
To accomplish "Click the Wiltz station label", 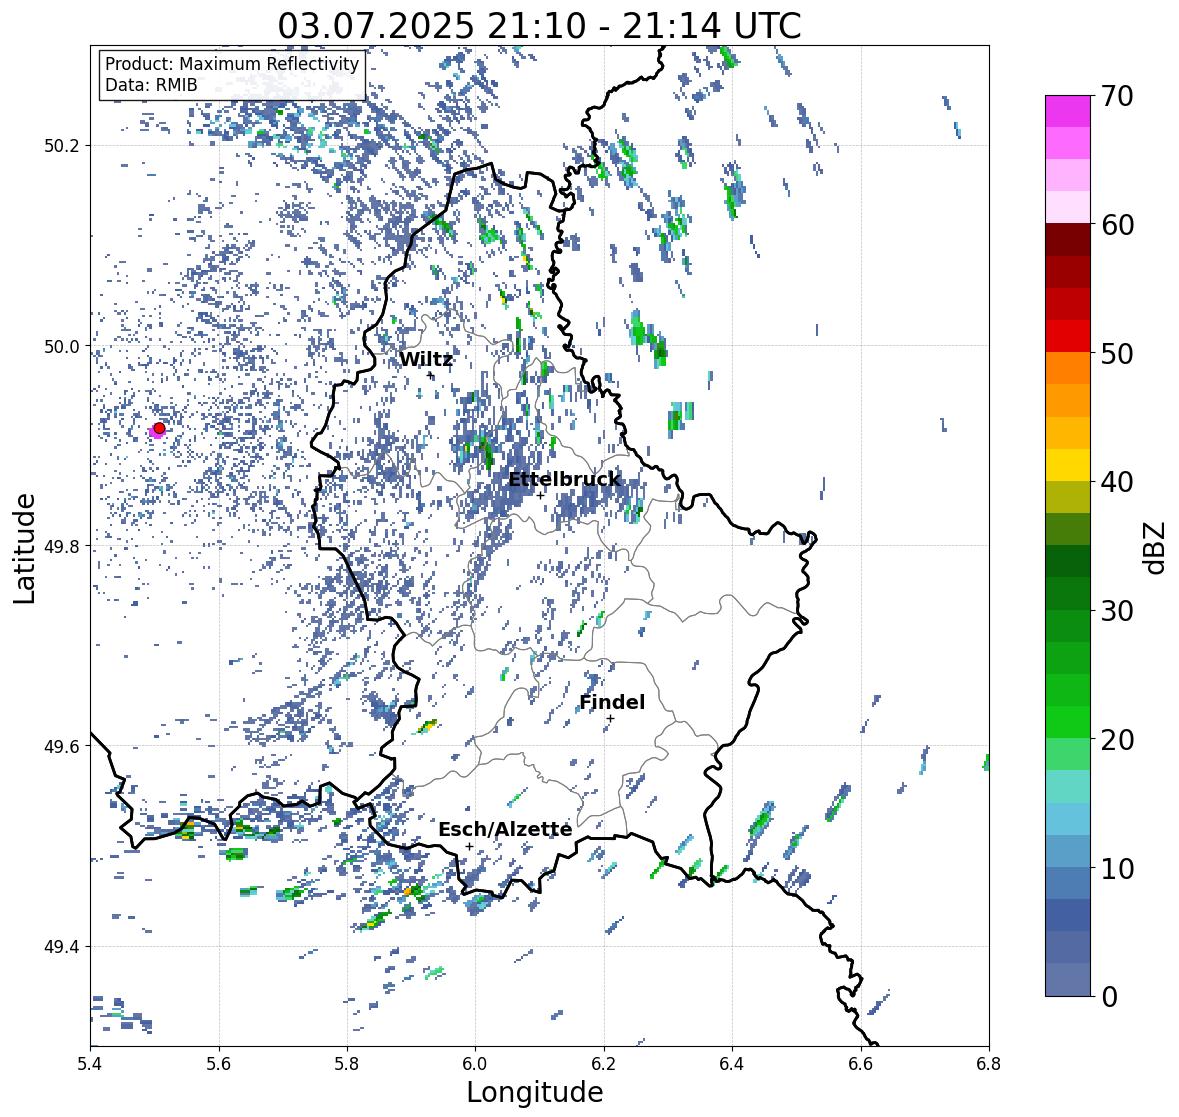I will coord(426,359).
